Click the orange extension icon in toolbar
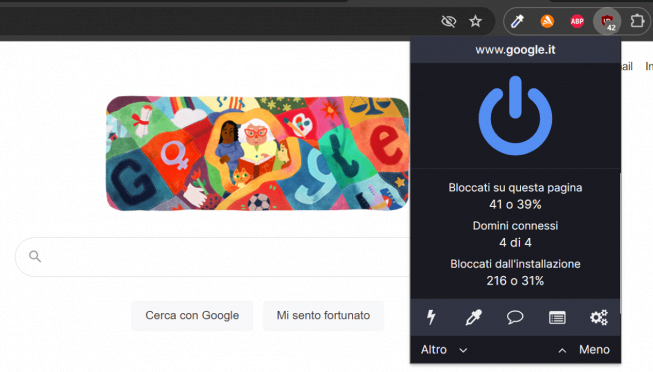653x372 pixels. (x=547, y=21)
